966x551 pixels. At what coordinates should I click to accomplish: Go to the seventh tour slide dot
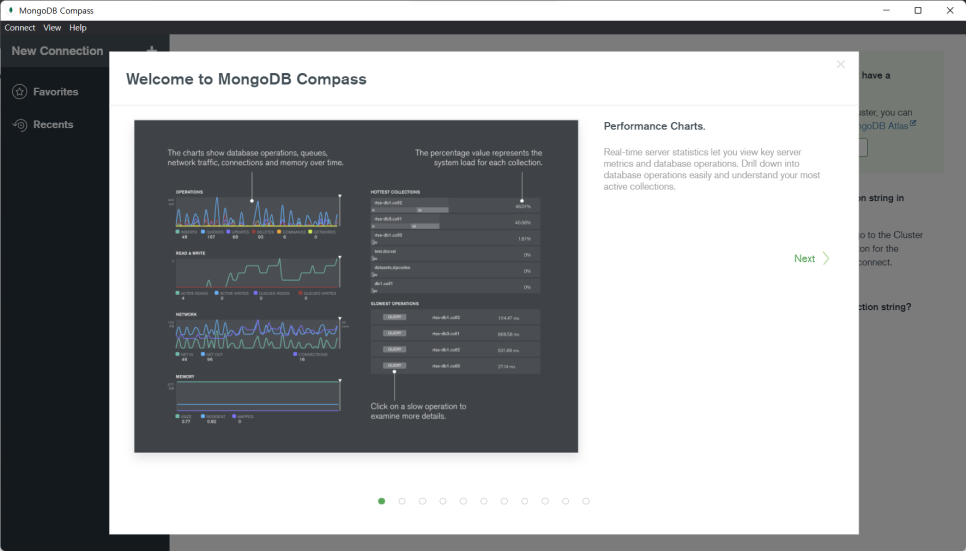(504, 501)
